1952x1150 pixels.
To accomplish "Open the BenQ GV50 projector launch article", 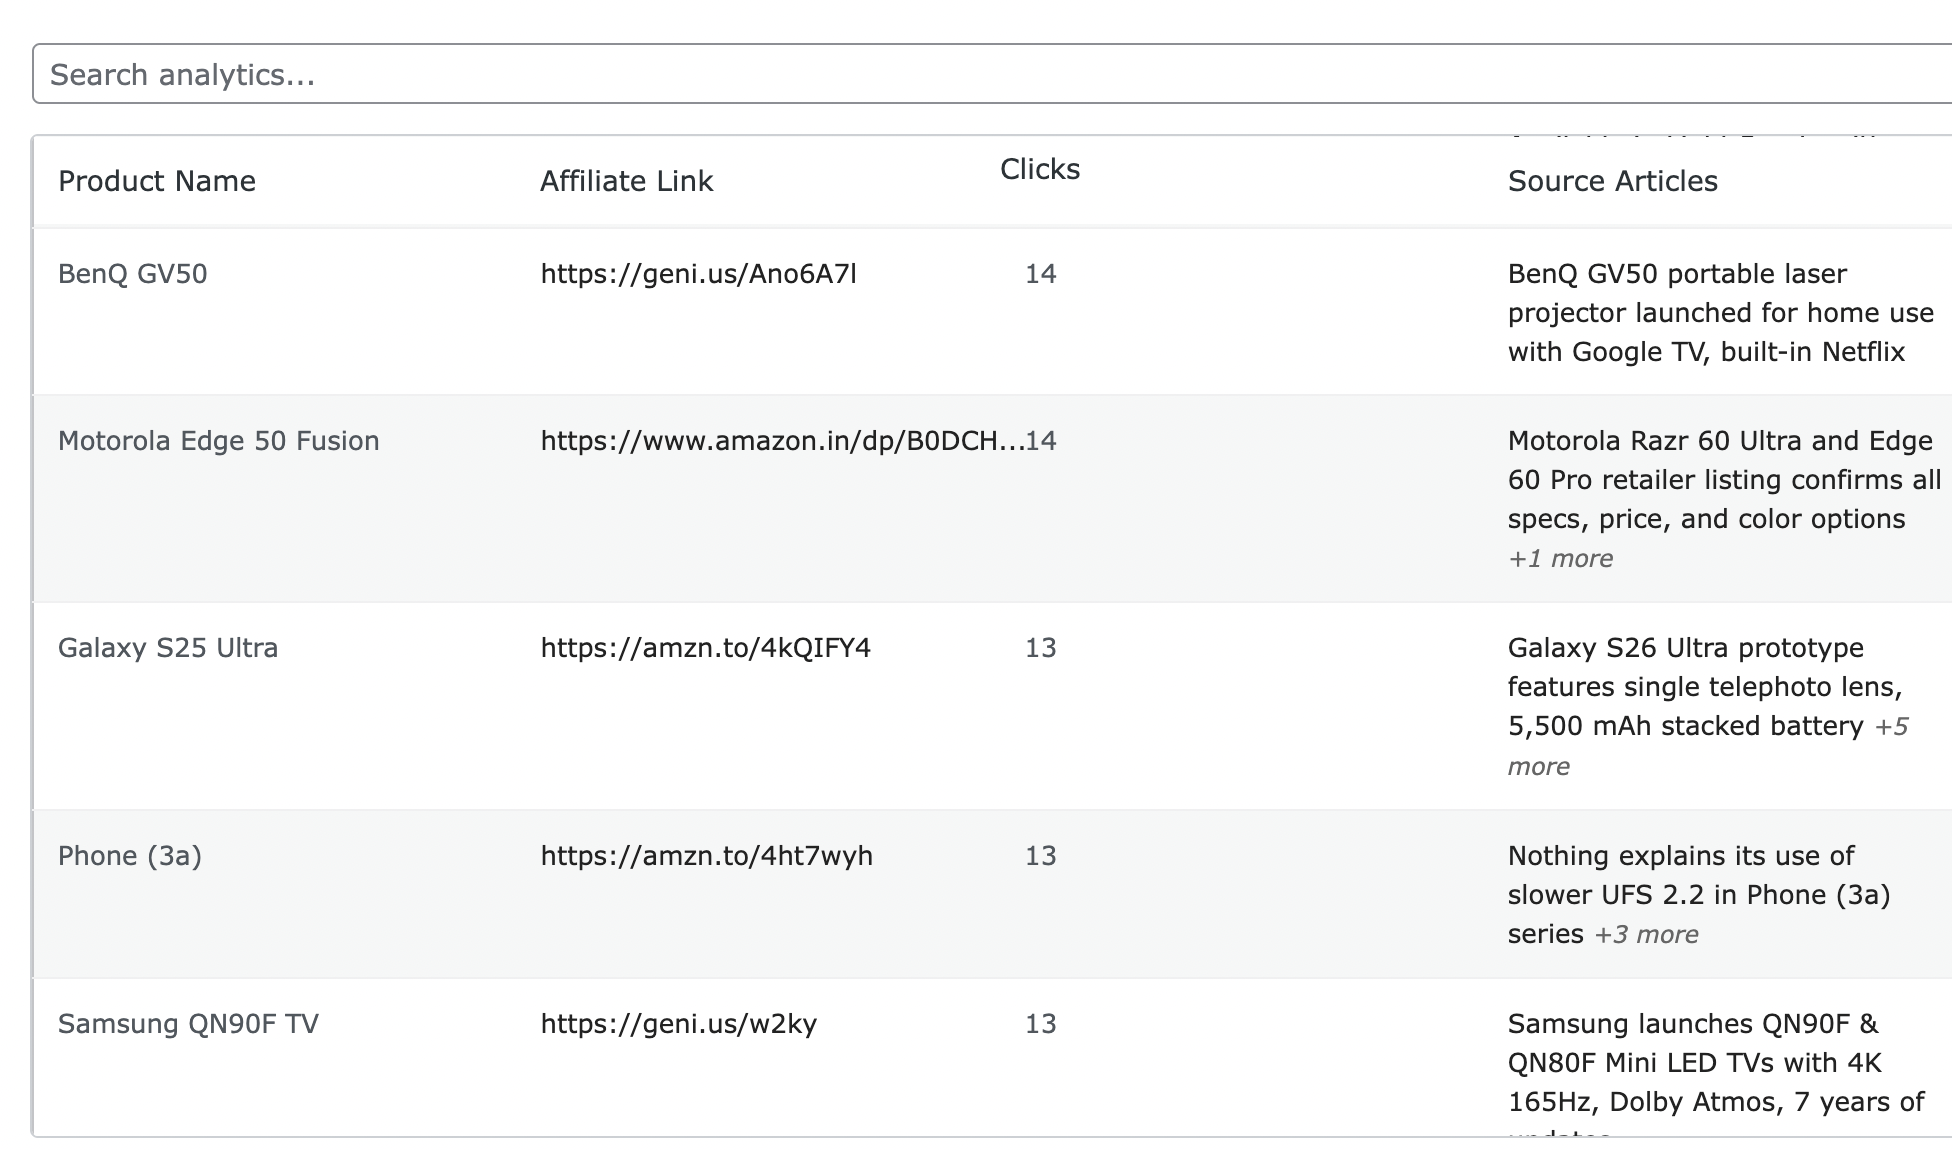I will (1715, 312).
